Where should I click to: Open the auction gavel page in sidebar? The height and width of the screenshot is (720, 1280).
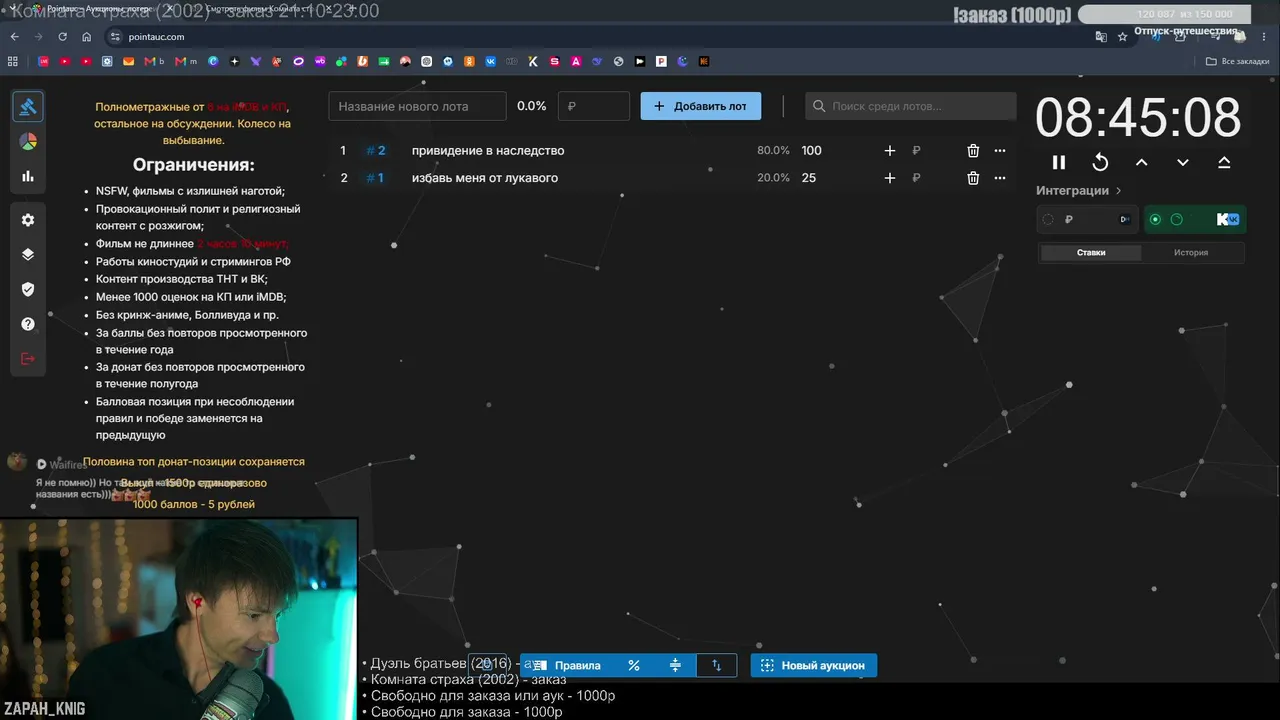pos(28,107)
